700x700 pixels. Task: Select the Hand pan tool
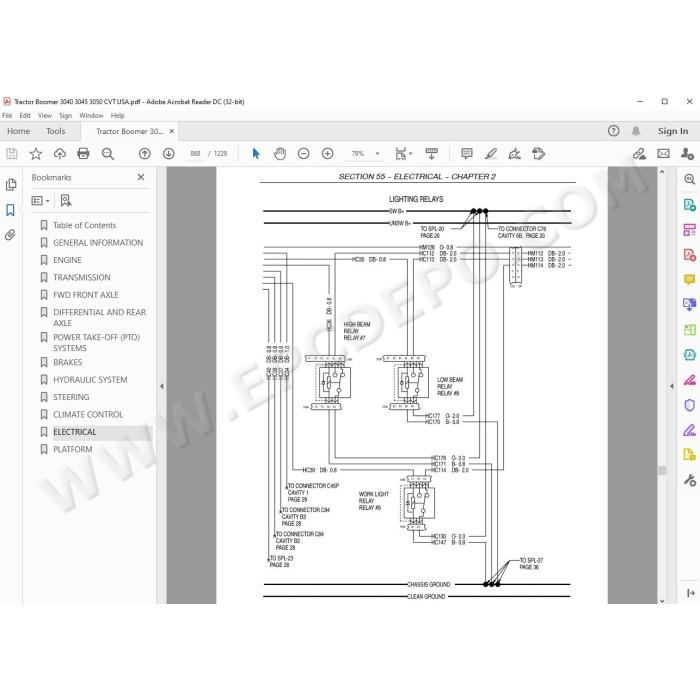coord(279,154)
